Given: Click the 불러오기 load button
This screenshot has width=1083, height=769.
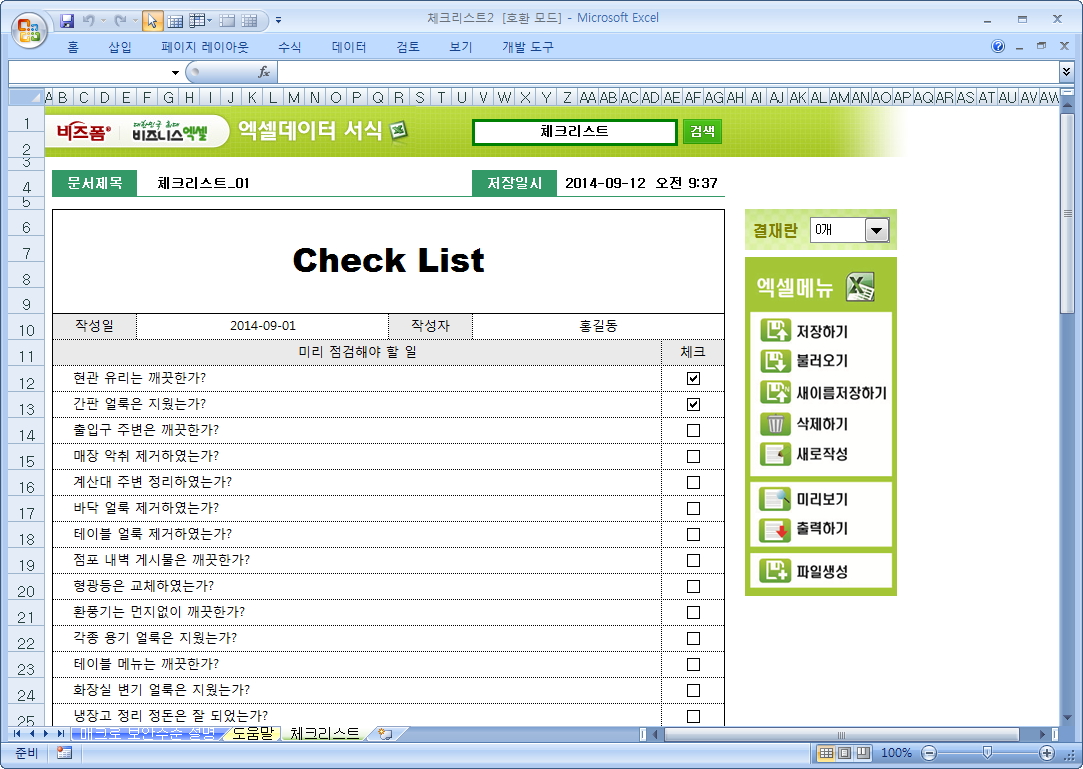Looking at the screenshot, I should click(805, 361).
